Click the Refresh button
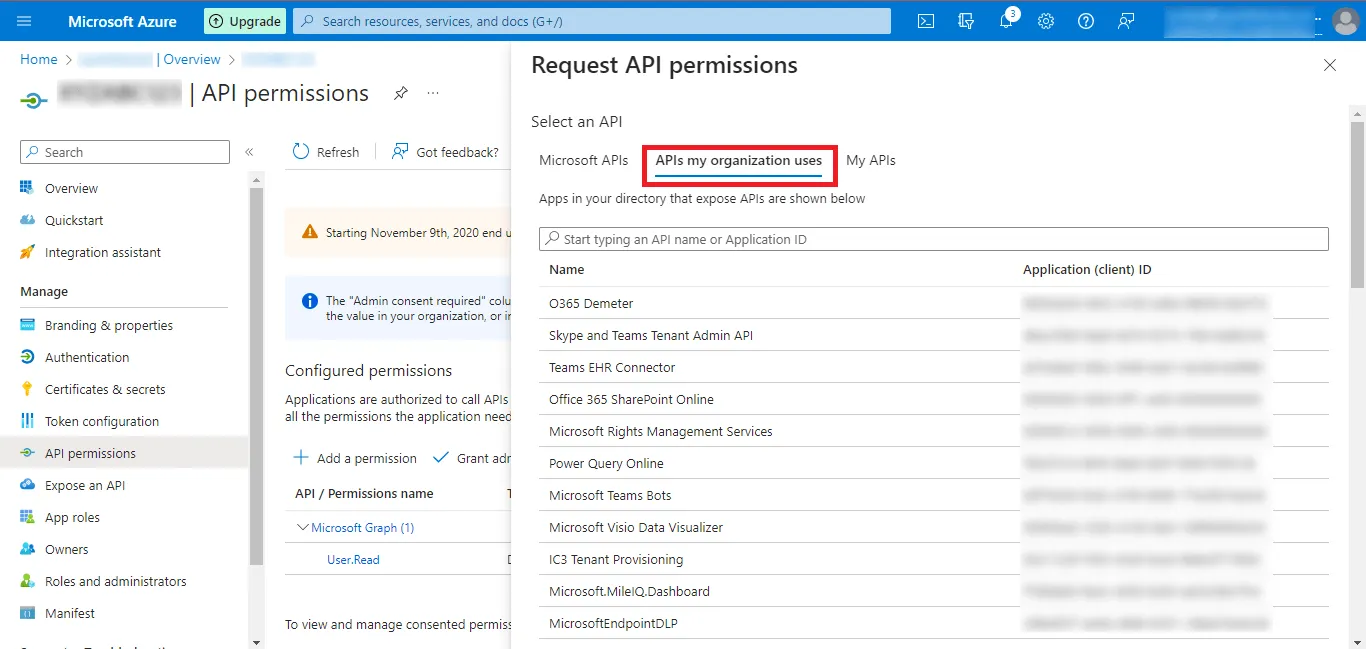1366x649 pixels. [x=326, y=152]
